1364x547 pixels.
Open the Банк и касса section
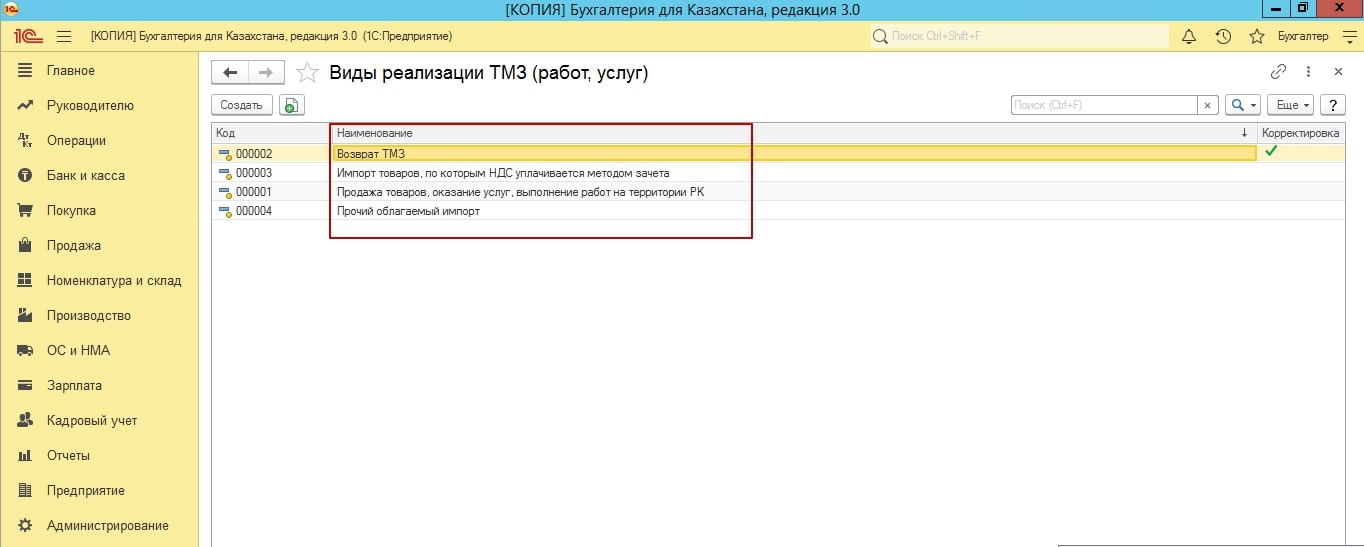(85, 176)
